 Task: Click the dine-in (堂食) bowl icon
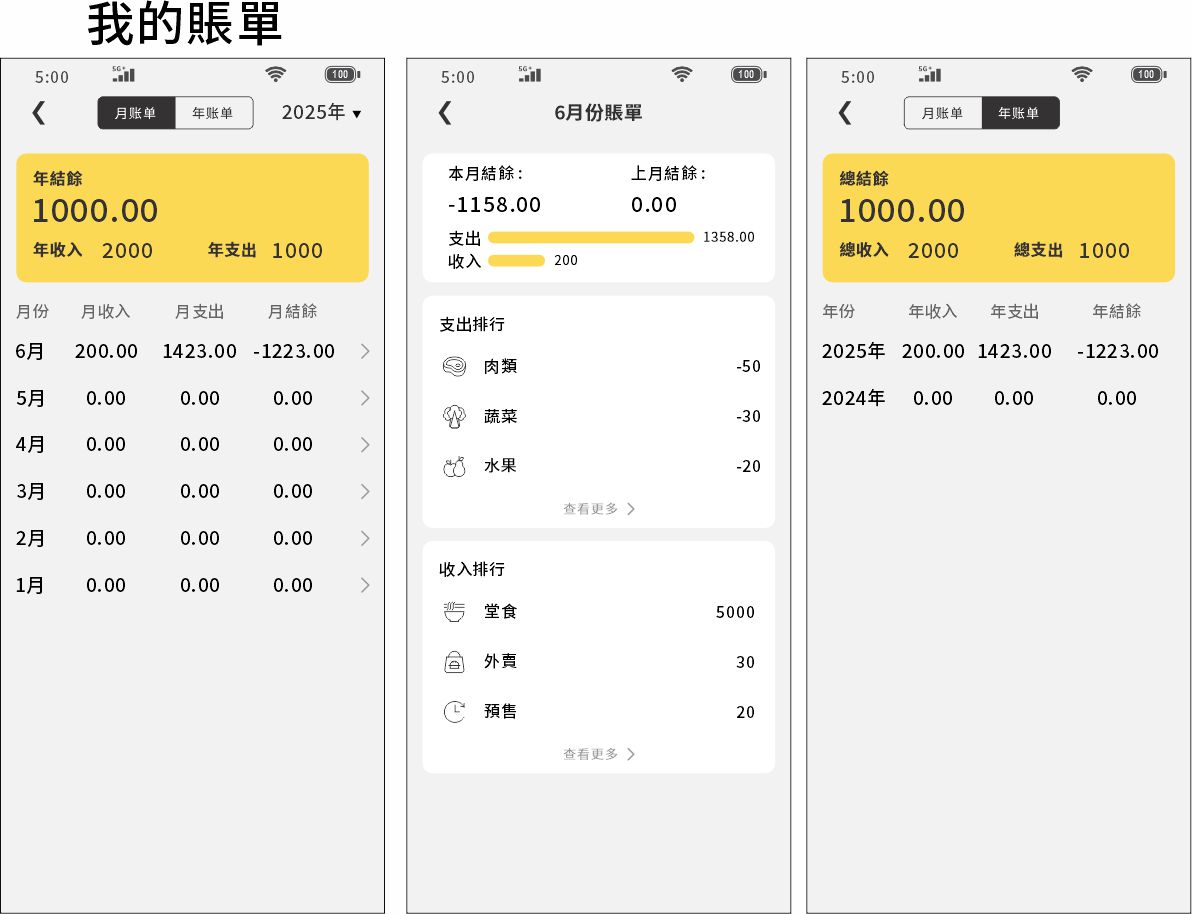coord(454,612)
